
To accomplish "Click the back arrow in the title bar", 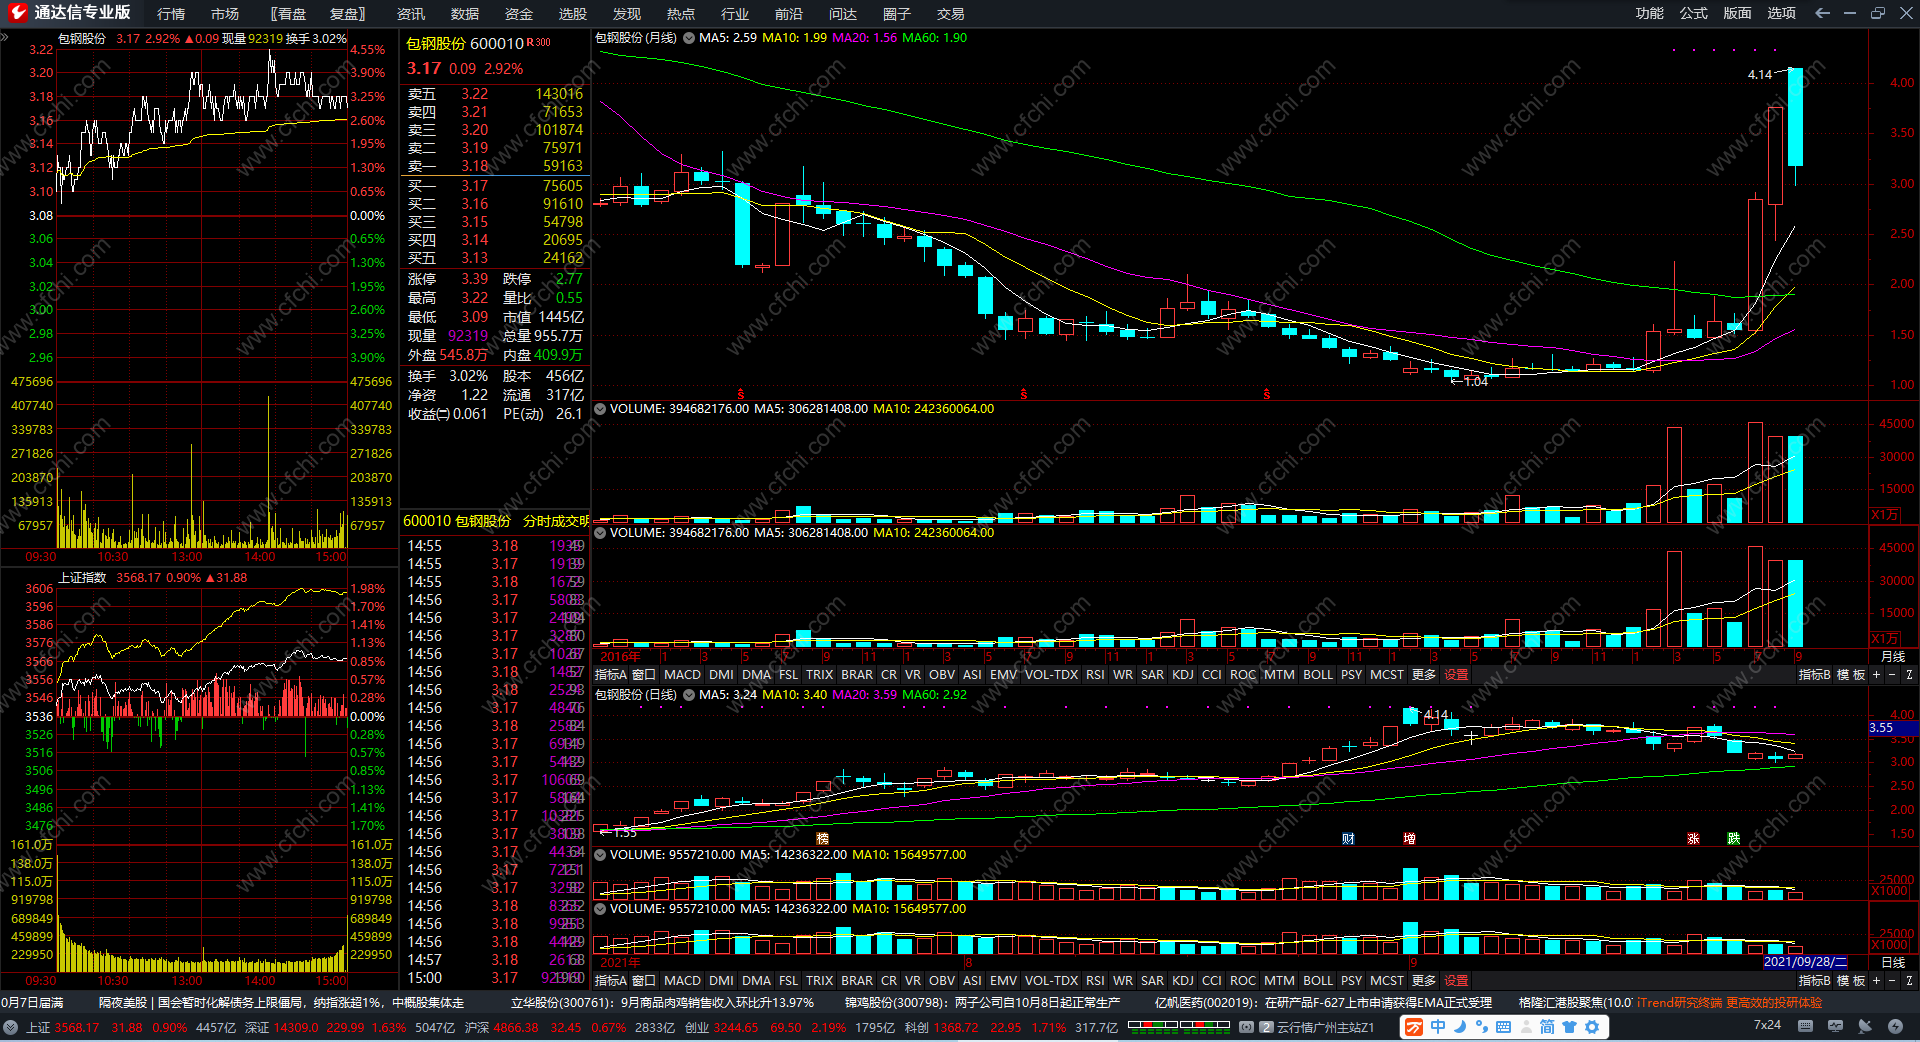I will click(1822, 13).
